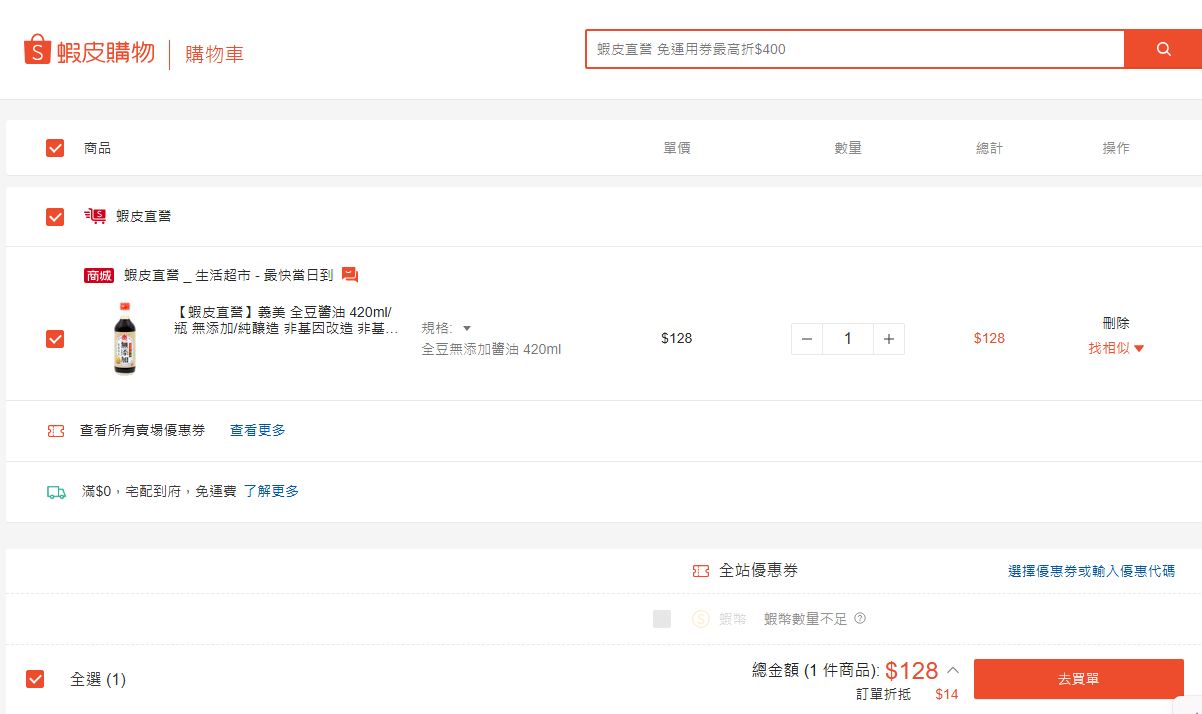The width and height of the screenshot is (1202, 714).
Task: Click the 選擇優惠券或輸入優惠代碼 link
Action: coord(1092,571)
